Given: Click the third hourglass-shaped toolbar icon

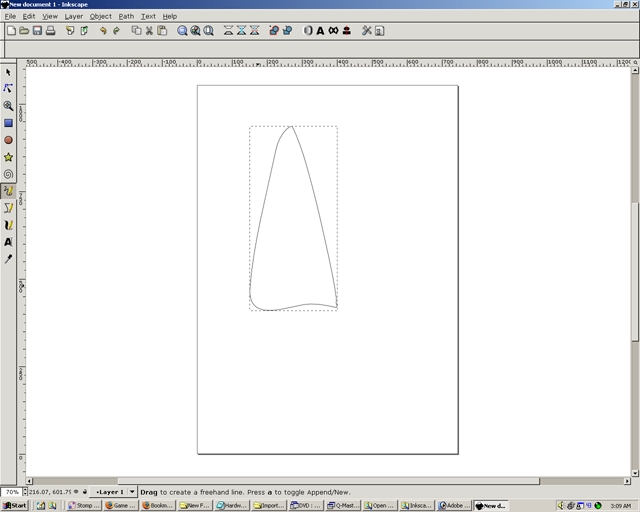Looking at the screenshot, I should click(255, 31).
